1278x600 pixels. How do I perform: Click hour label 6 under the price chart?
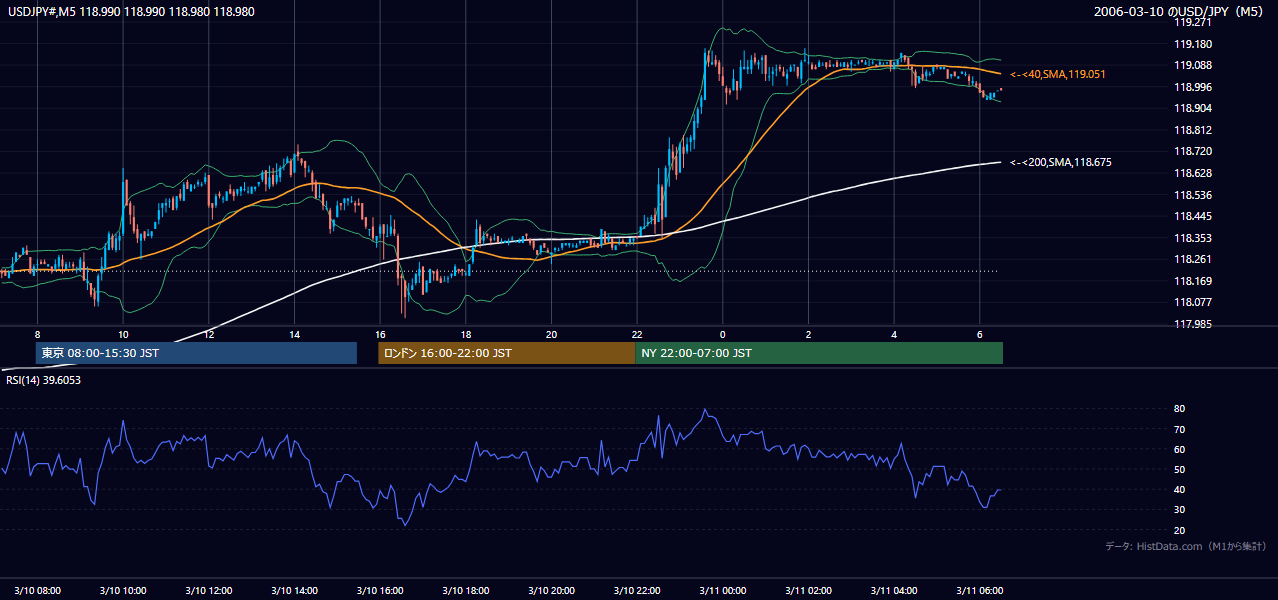[x=980, y=334]
